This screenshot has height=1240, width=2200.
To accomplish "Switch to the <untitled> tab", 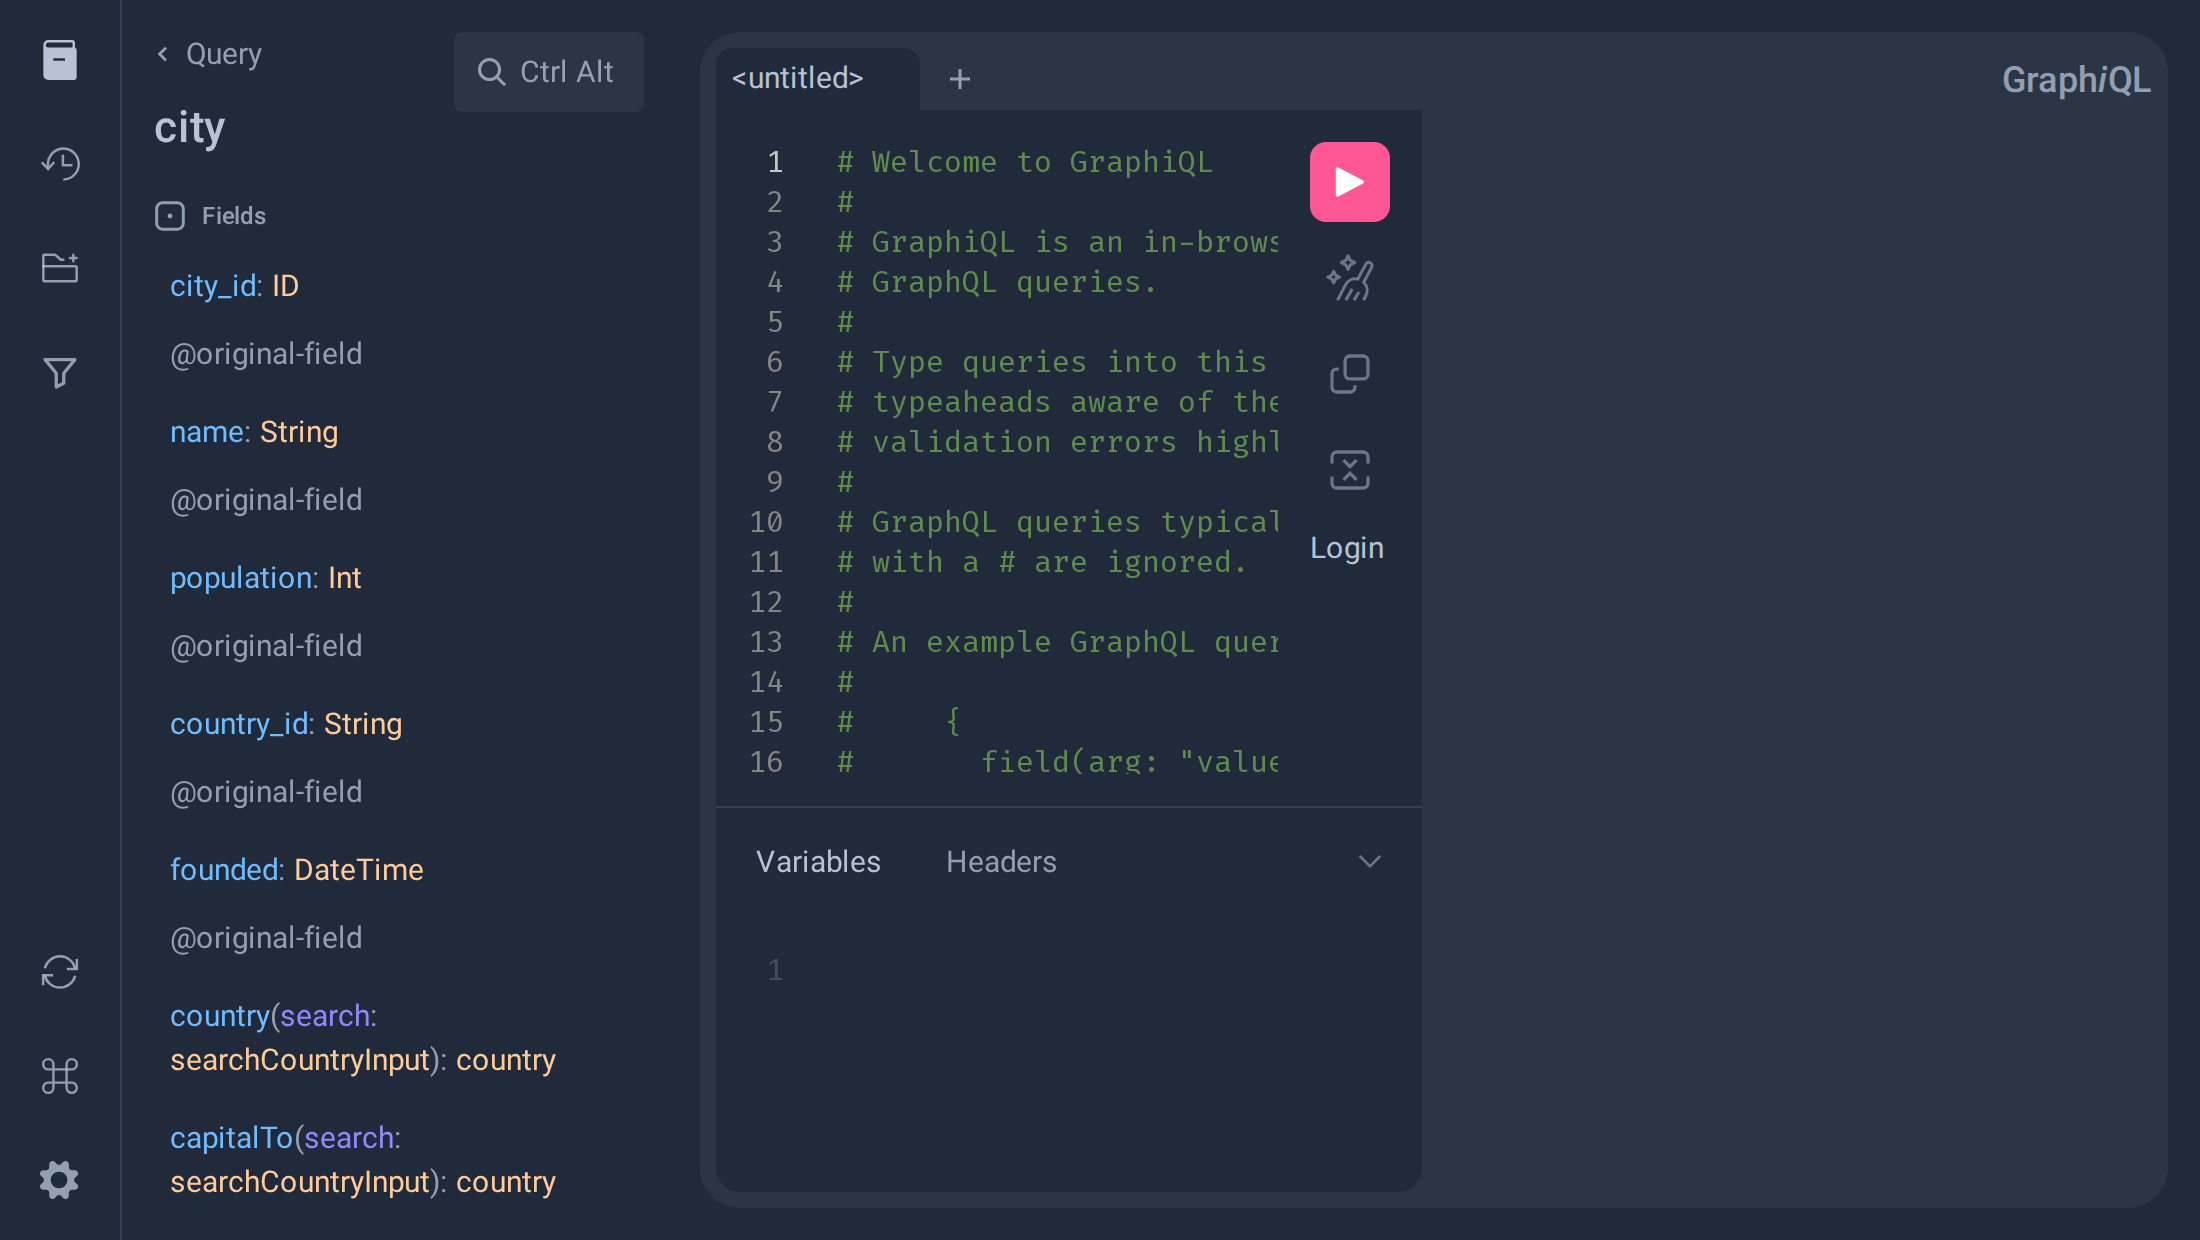I will tap(798, 78).
